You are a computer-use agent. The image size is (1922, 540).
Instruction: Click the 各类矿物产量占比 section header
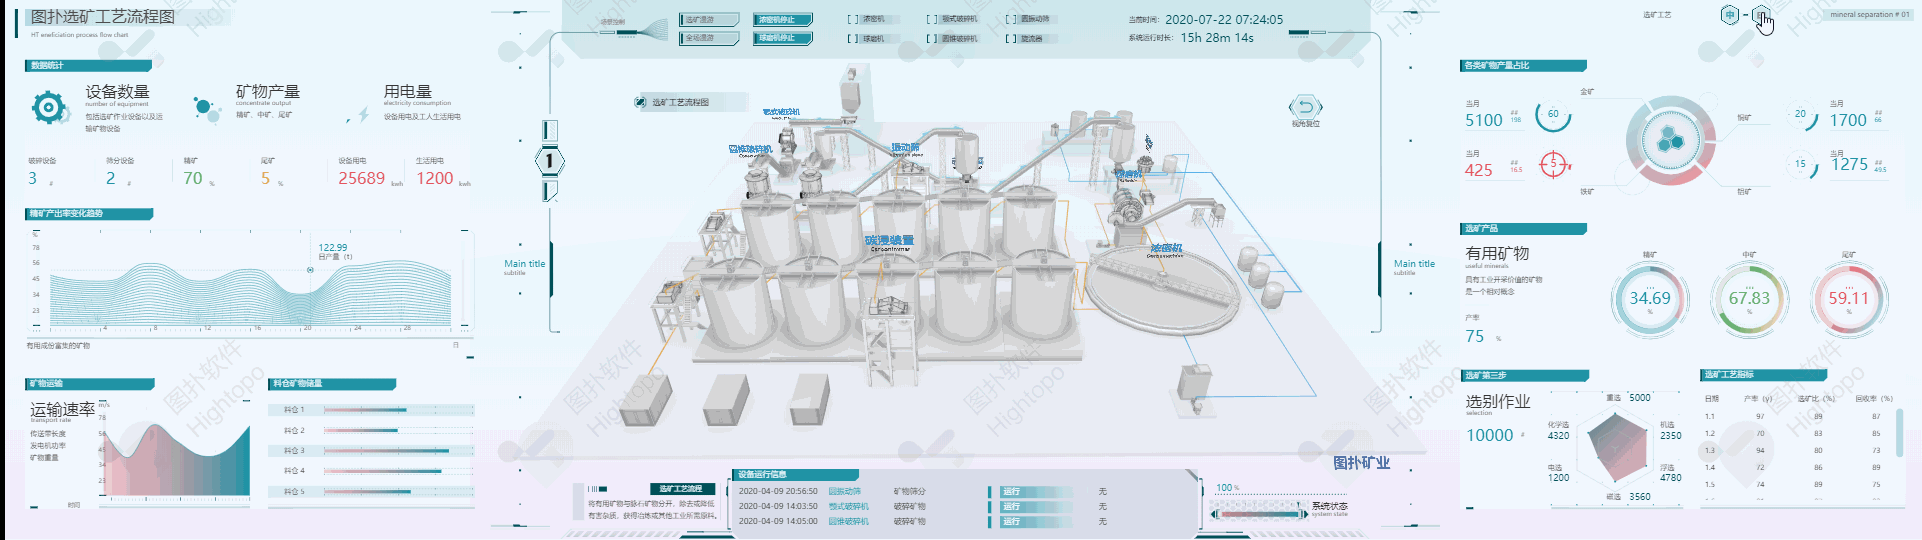point(1524,66)
